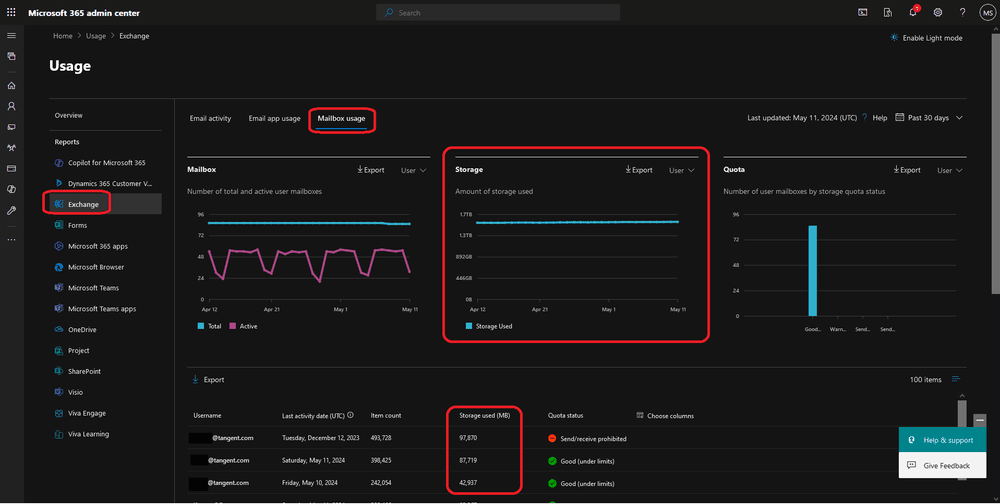
Task: Open the settings gear icon
Action: tap(938, 12)
